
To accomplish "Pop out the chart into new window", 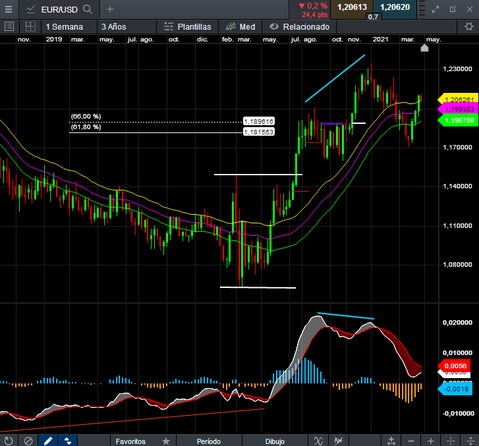I will [x=452, y=9].
